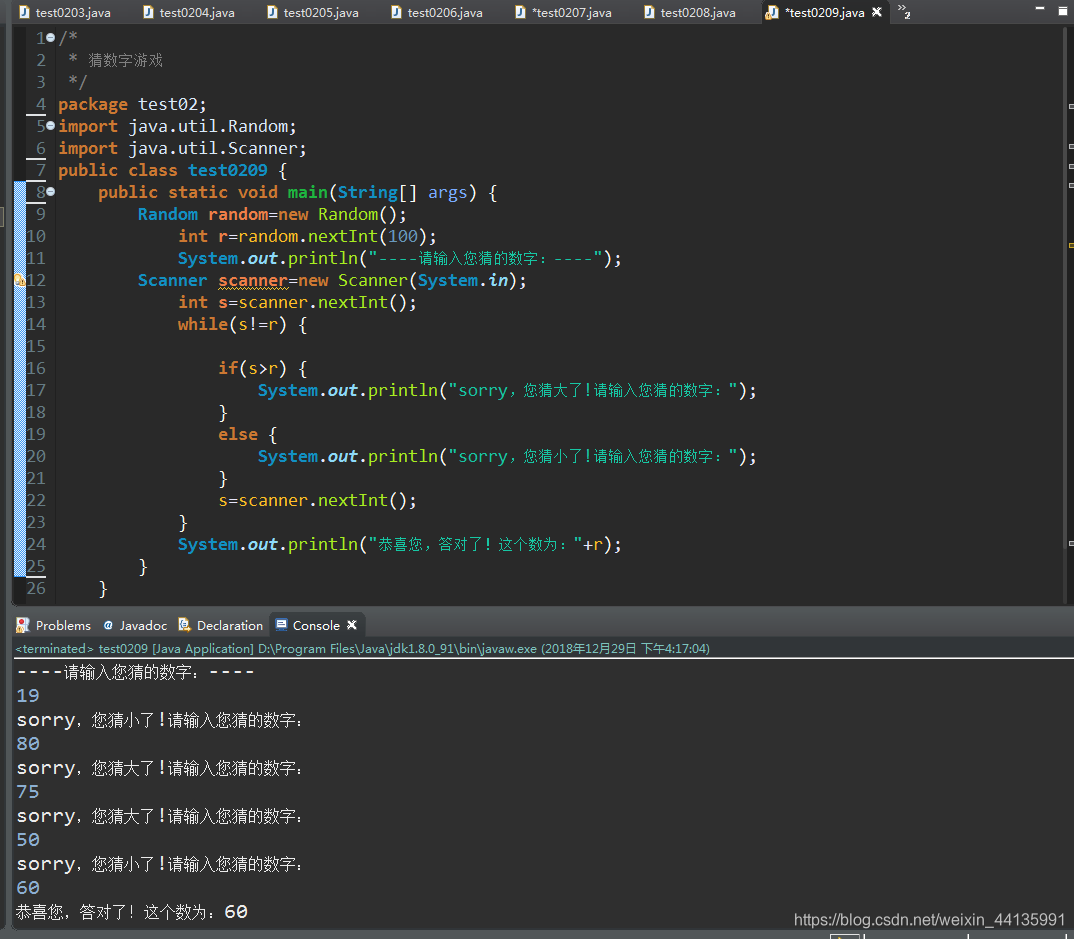Click the test0209.java file icon
The width and height of the screenshot is (1074, 939).
tap(772, 12)
